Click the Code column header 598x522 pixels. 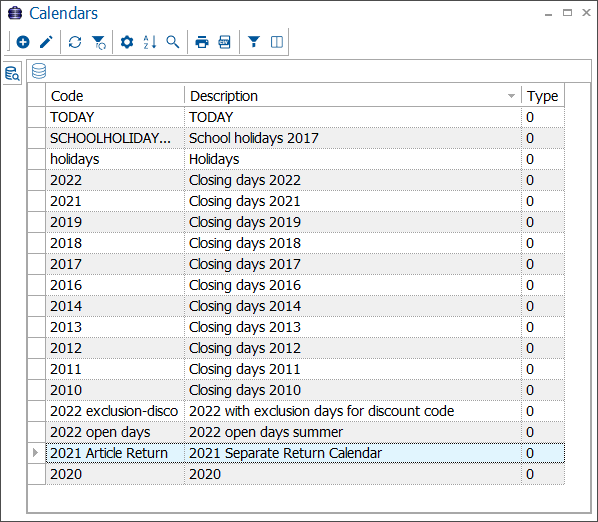pyautogui.click(x=115, y=96)
